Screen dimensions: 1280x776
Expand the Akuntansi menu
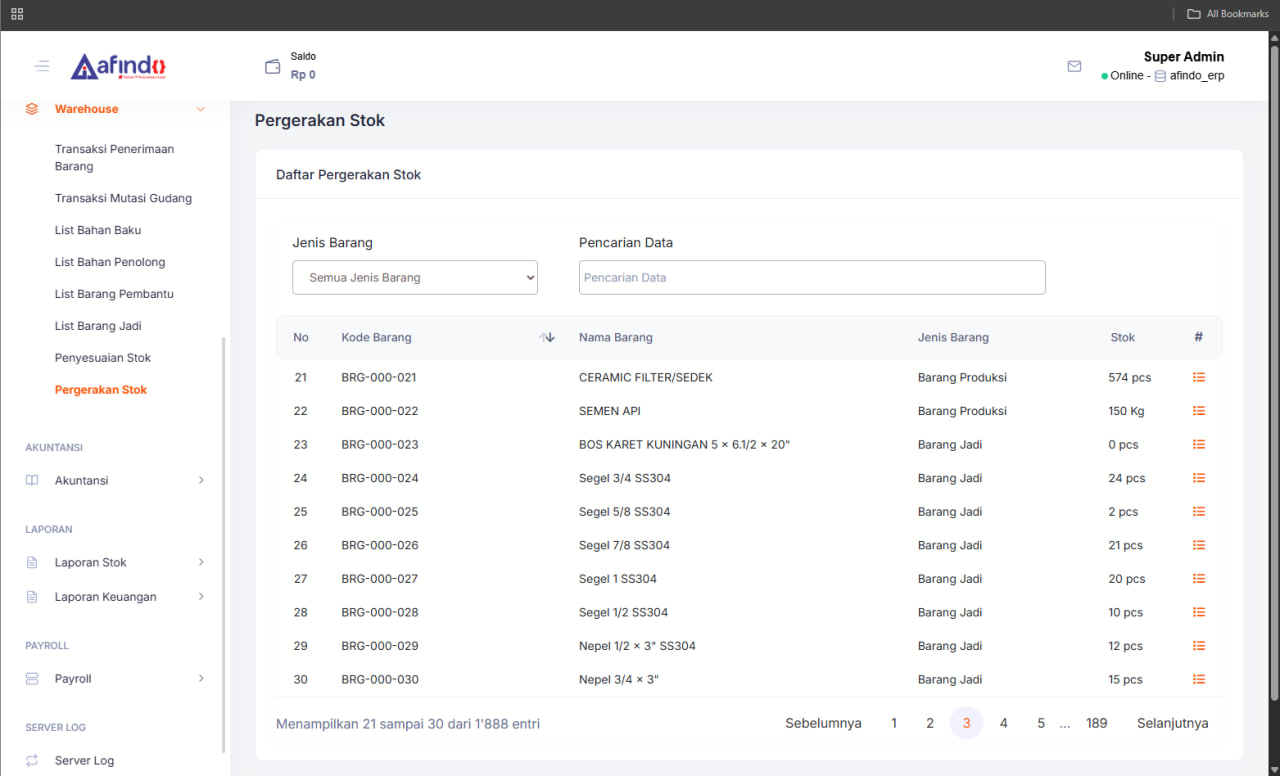(x=115, y=480)
